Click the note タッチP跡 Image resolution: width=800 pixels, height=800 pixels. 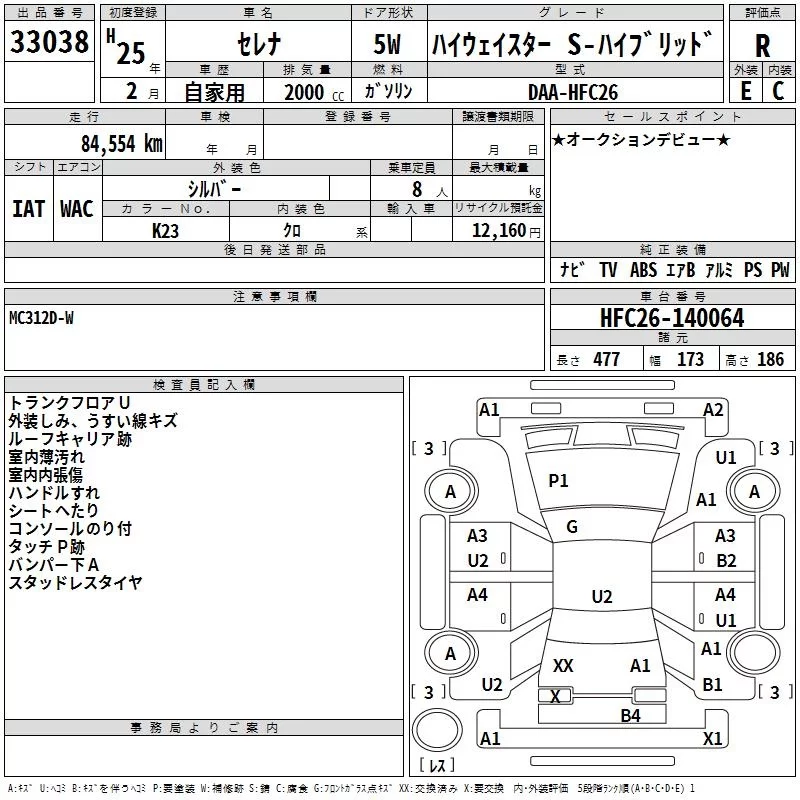click(x=46, y=546)
